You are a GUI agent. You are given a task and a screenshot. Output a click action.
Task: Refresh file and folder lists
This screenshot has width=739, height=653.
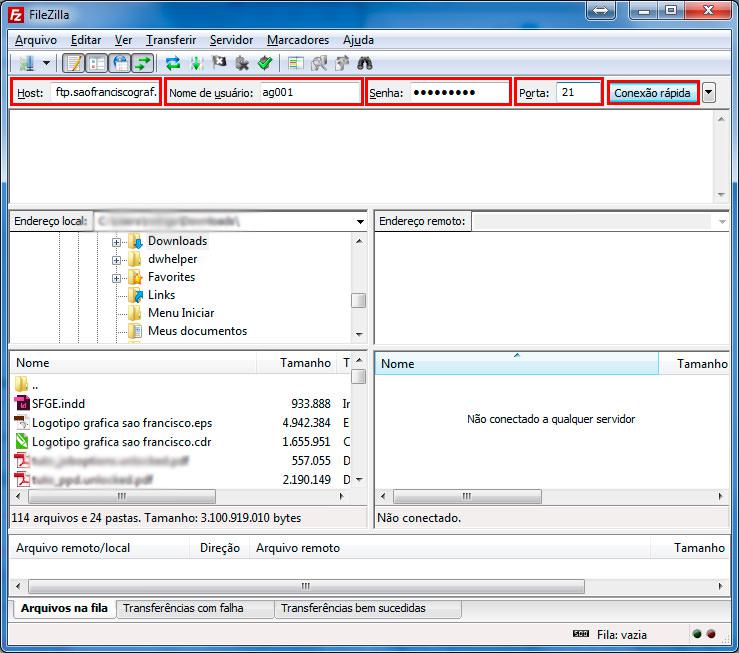(173, 63)
